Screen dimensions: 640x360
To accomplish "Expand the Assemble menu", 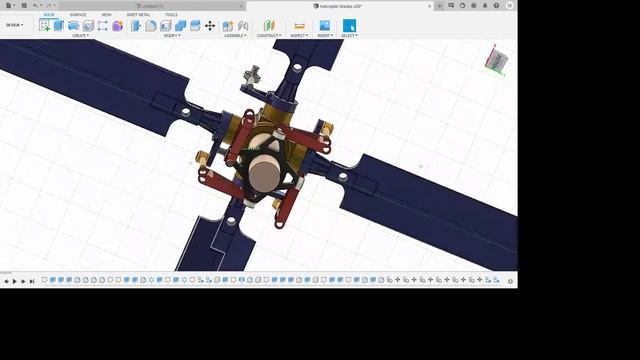I will [235, 36].
